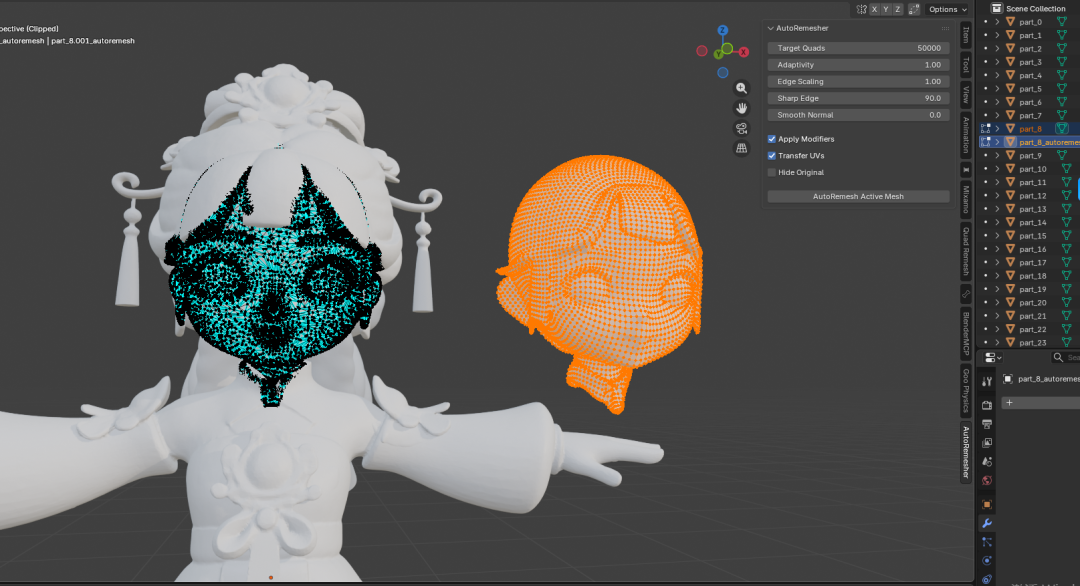Image resolution: width=1080 pixels, height=586 pixels.
Task: Uncheck the Transfer UVs checkbox
Action: [771, 156]
